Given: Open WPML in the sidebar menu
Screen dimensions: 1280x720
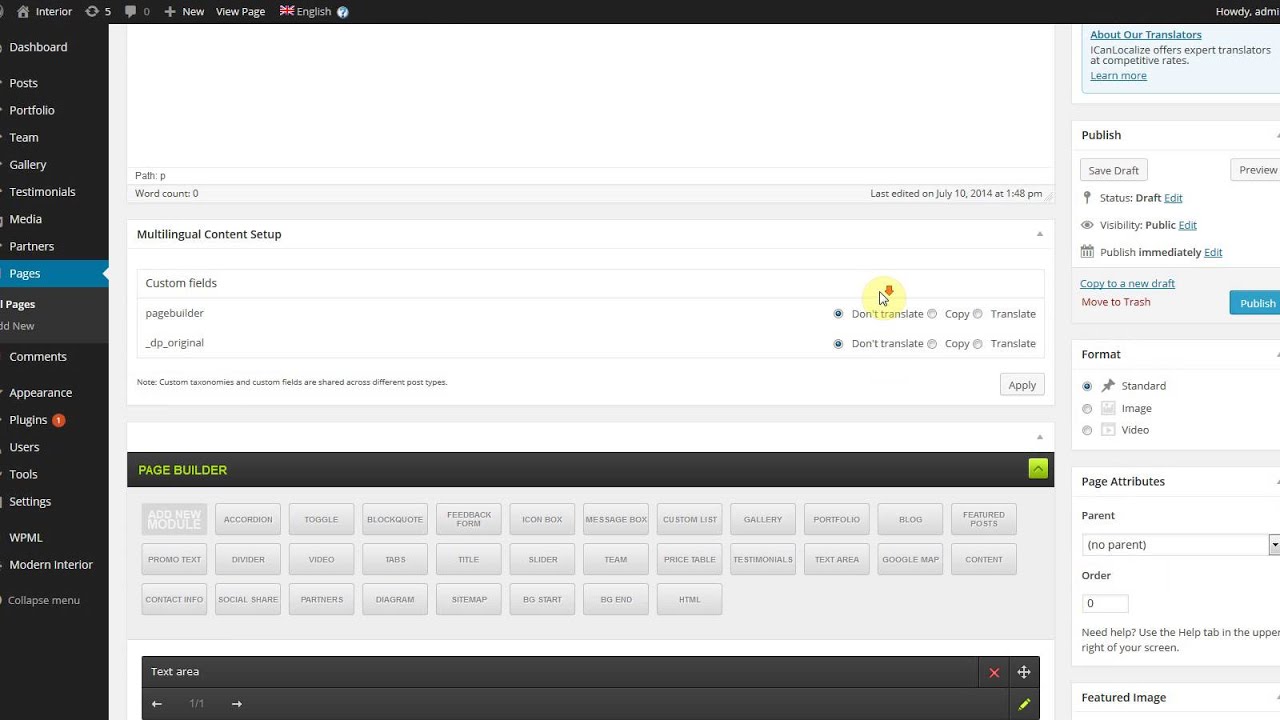Looking at the screenshot, I should [x=26, y=537].
